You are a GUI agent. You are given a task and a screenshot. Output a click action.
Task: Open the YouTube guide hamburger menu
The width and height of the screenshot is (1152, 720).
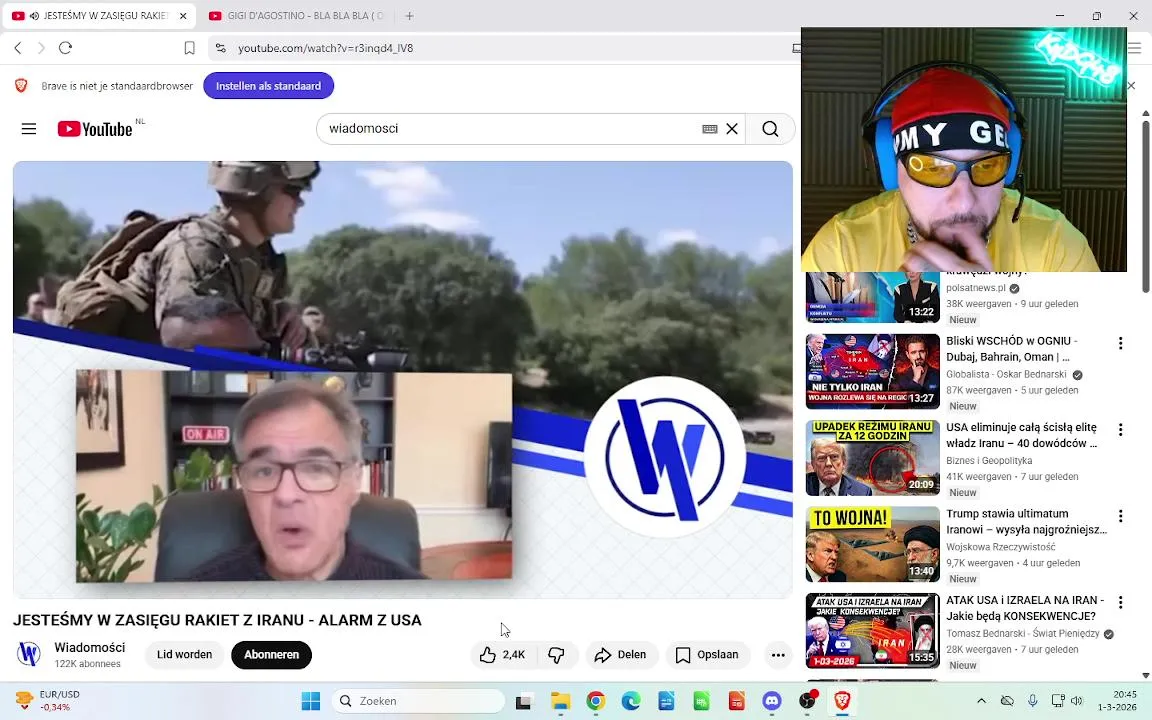point(29,129)
